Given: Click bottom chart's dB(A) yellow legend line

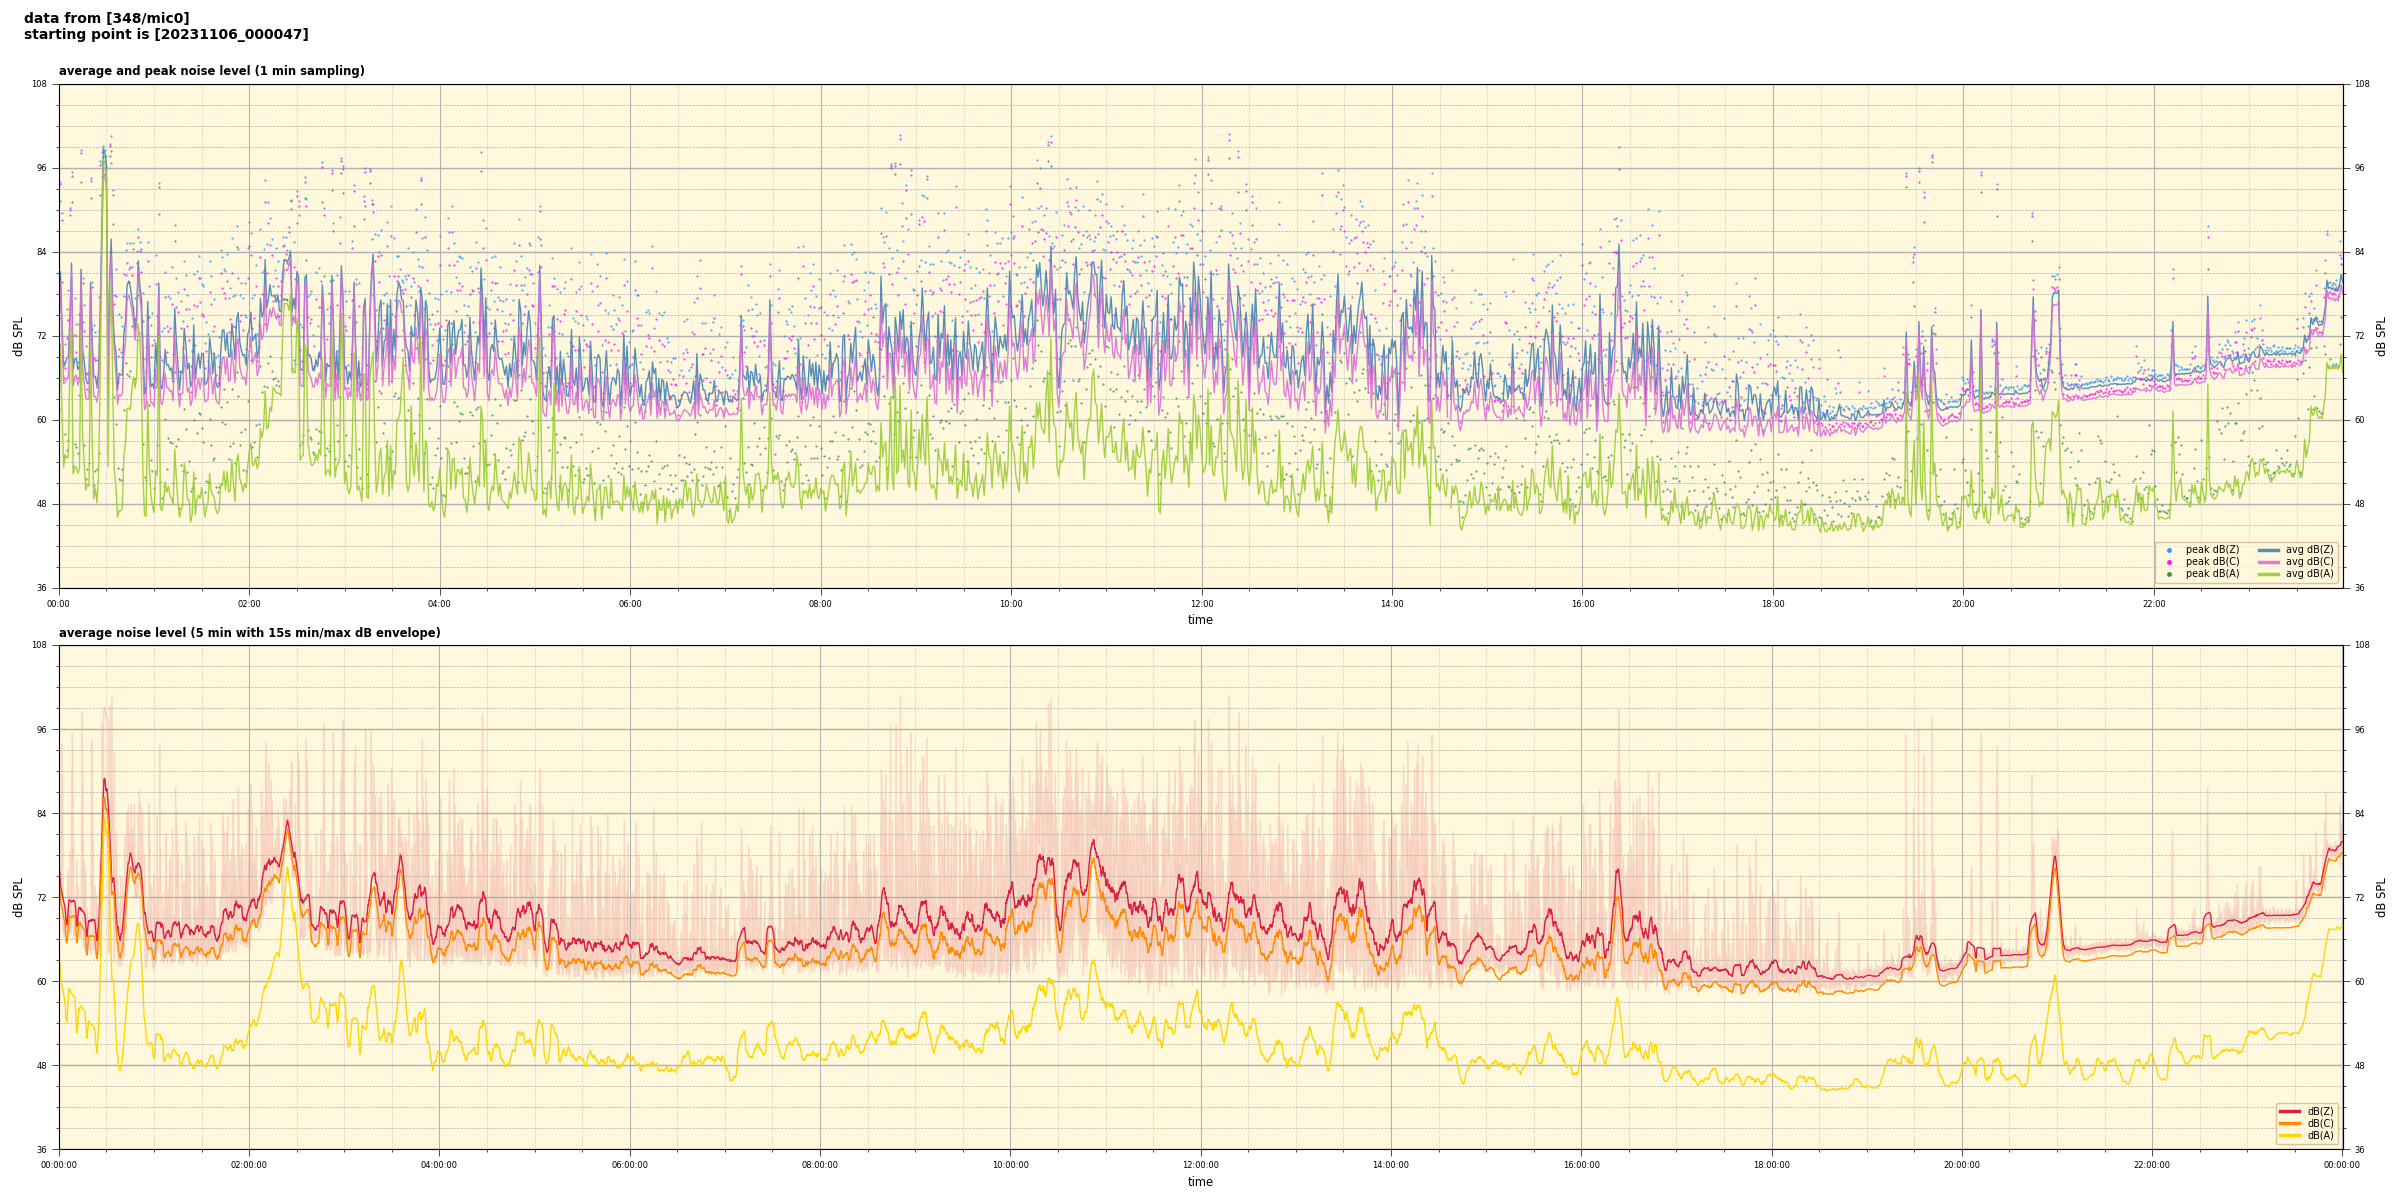Looking at the screenshot, I should click(x=2290, y=1135).
